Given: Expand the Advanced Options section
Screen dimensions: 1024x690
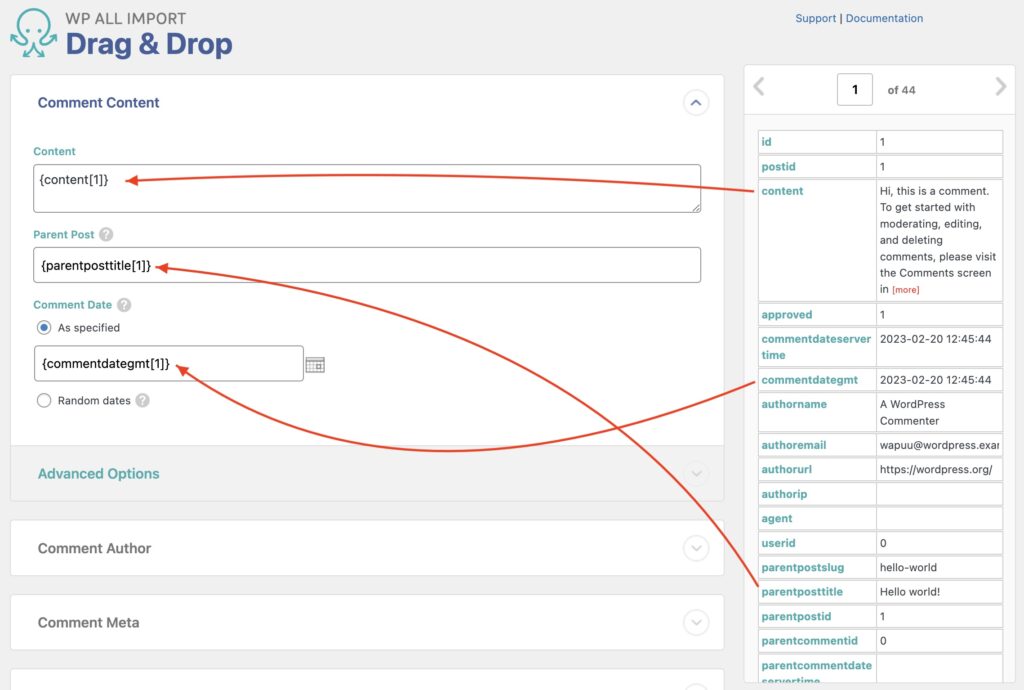Looking at the screenshot, I should point(98,474).
